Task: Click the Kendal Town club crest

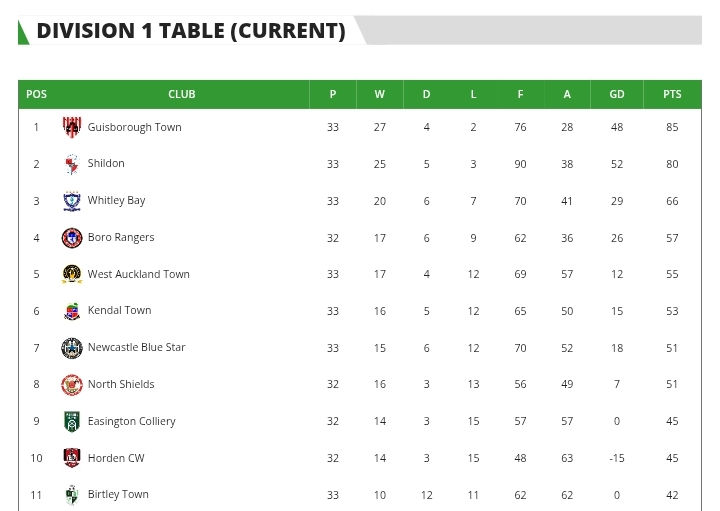Action: [71, 311]
